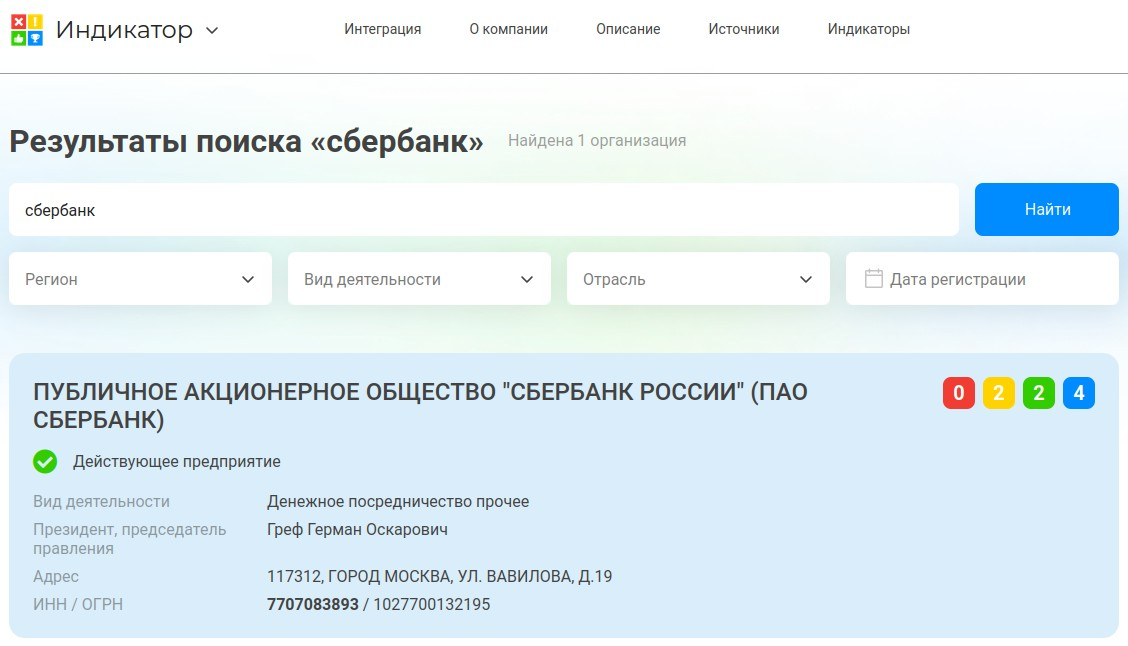Click the Президент, председатель правления label
Screen dimensions: 1128x646
click(129, 539)
